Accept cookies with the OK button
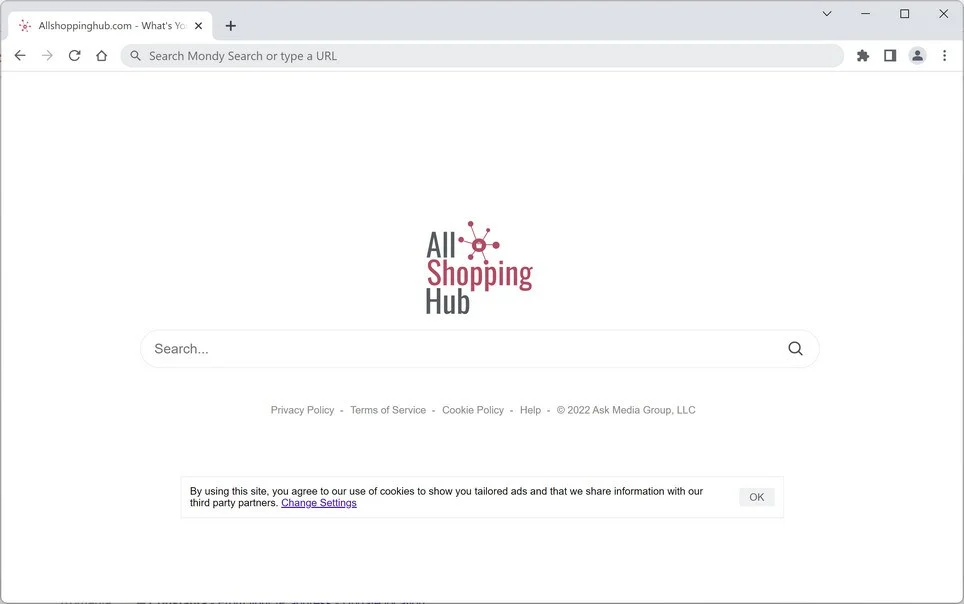Screen dimensions: 964x604 click(757, 497)
